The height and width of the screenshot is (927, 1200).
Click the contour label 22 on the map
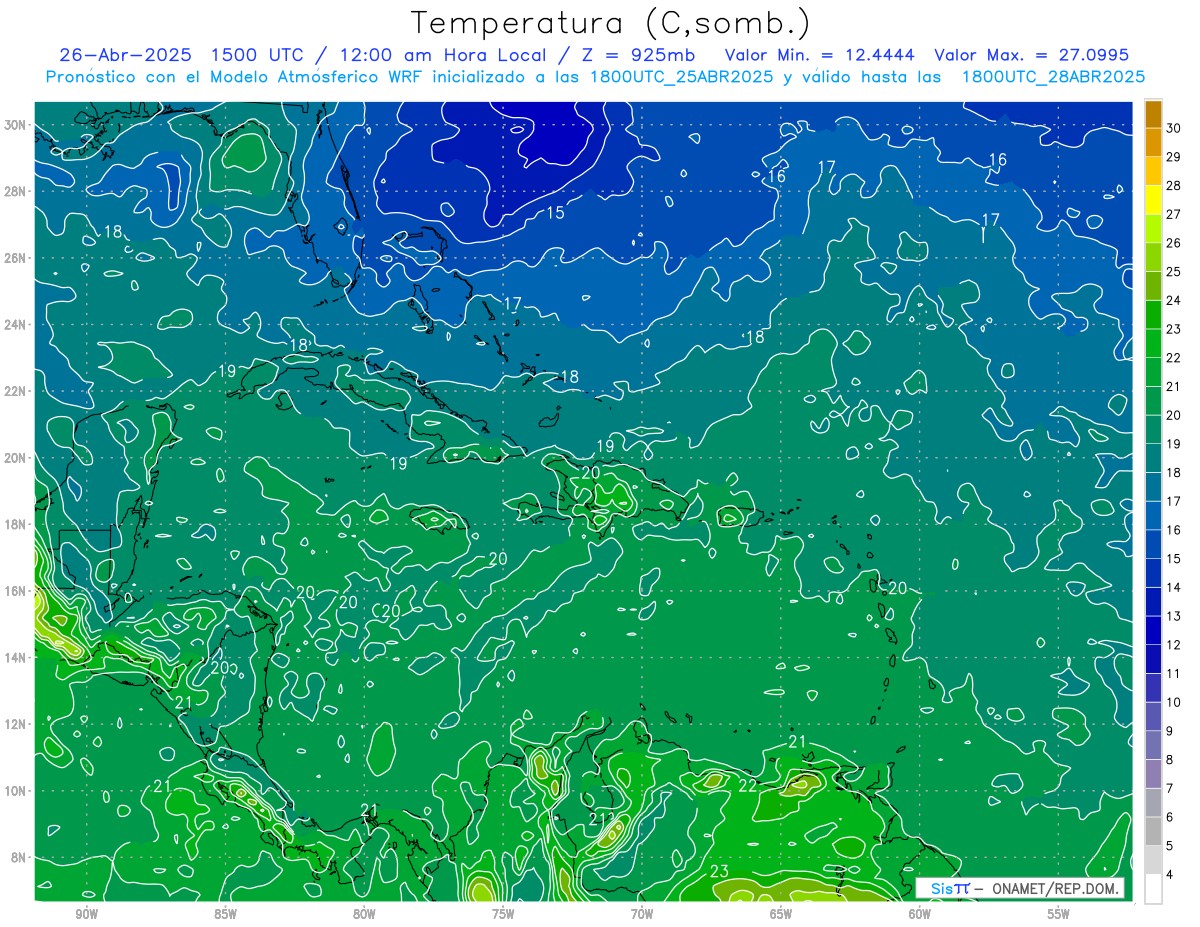point(748,786)
